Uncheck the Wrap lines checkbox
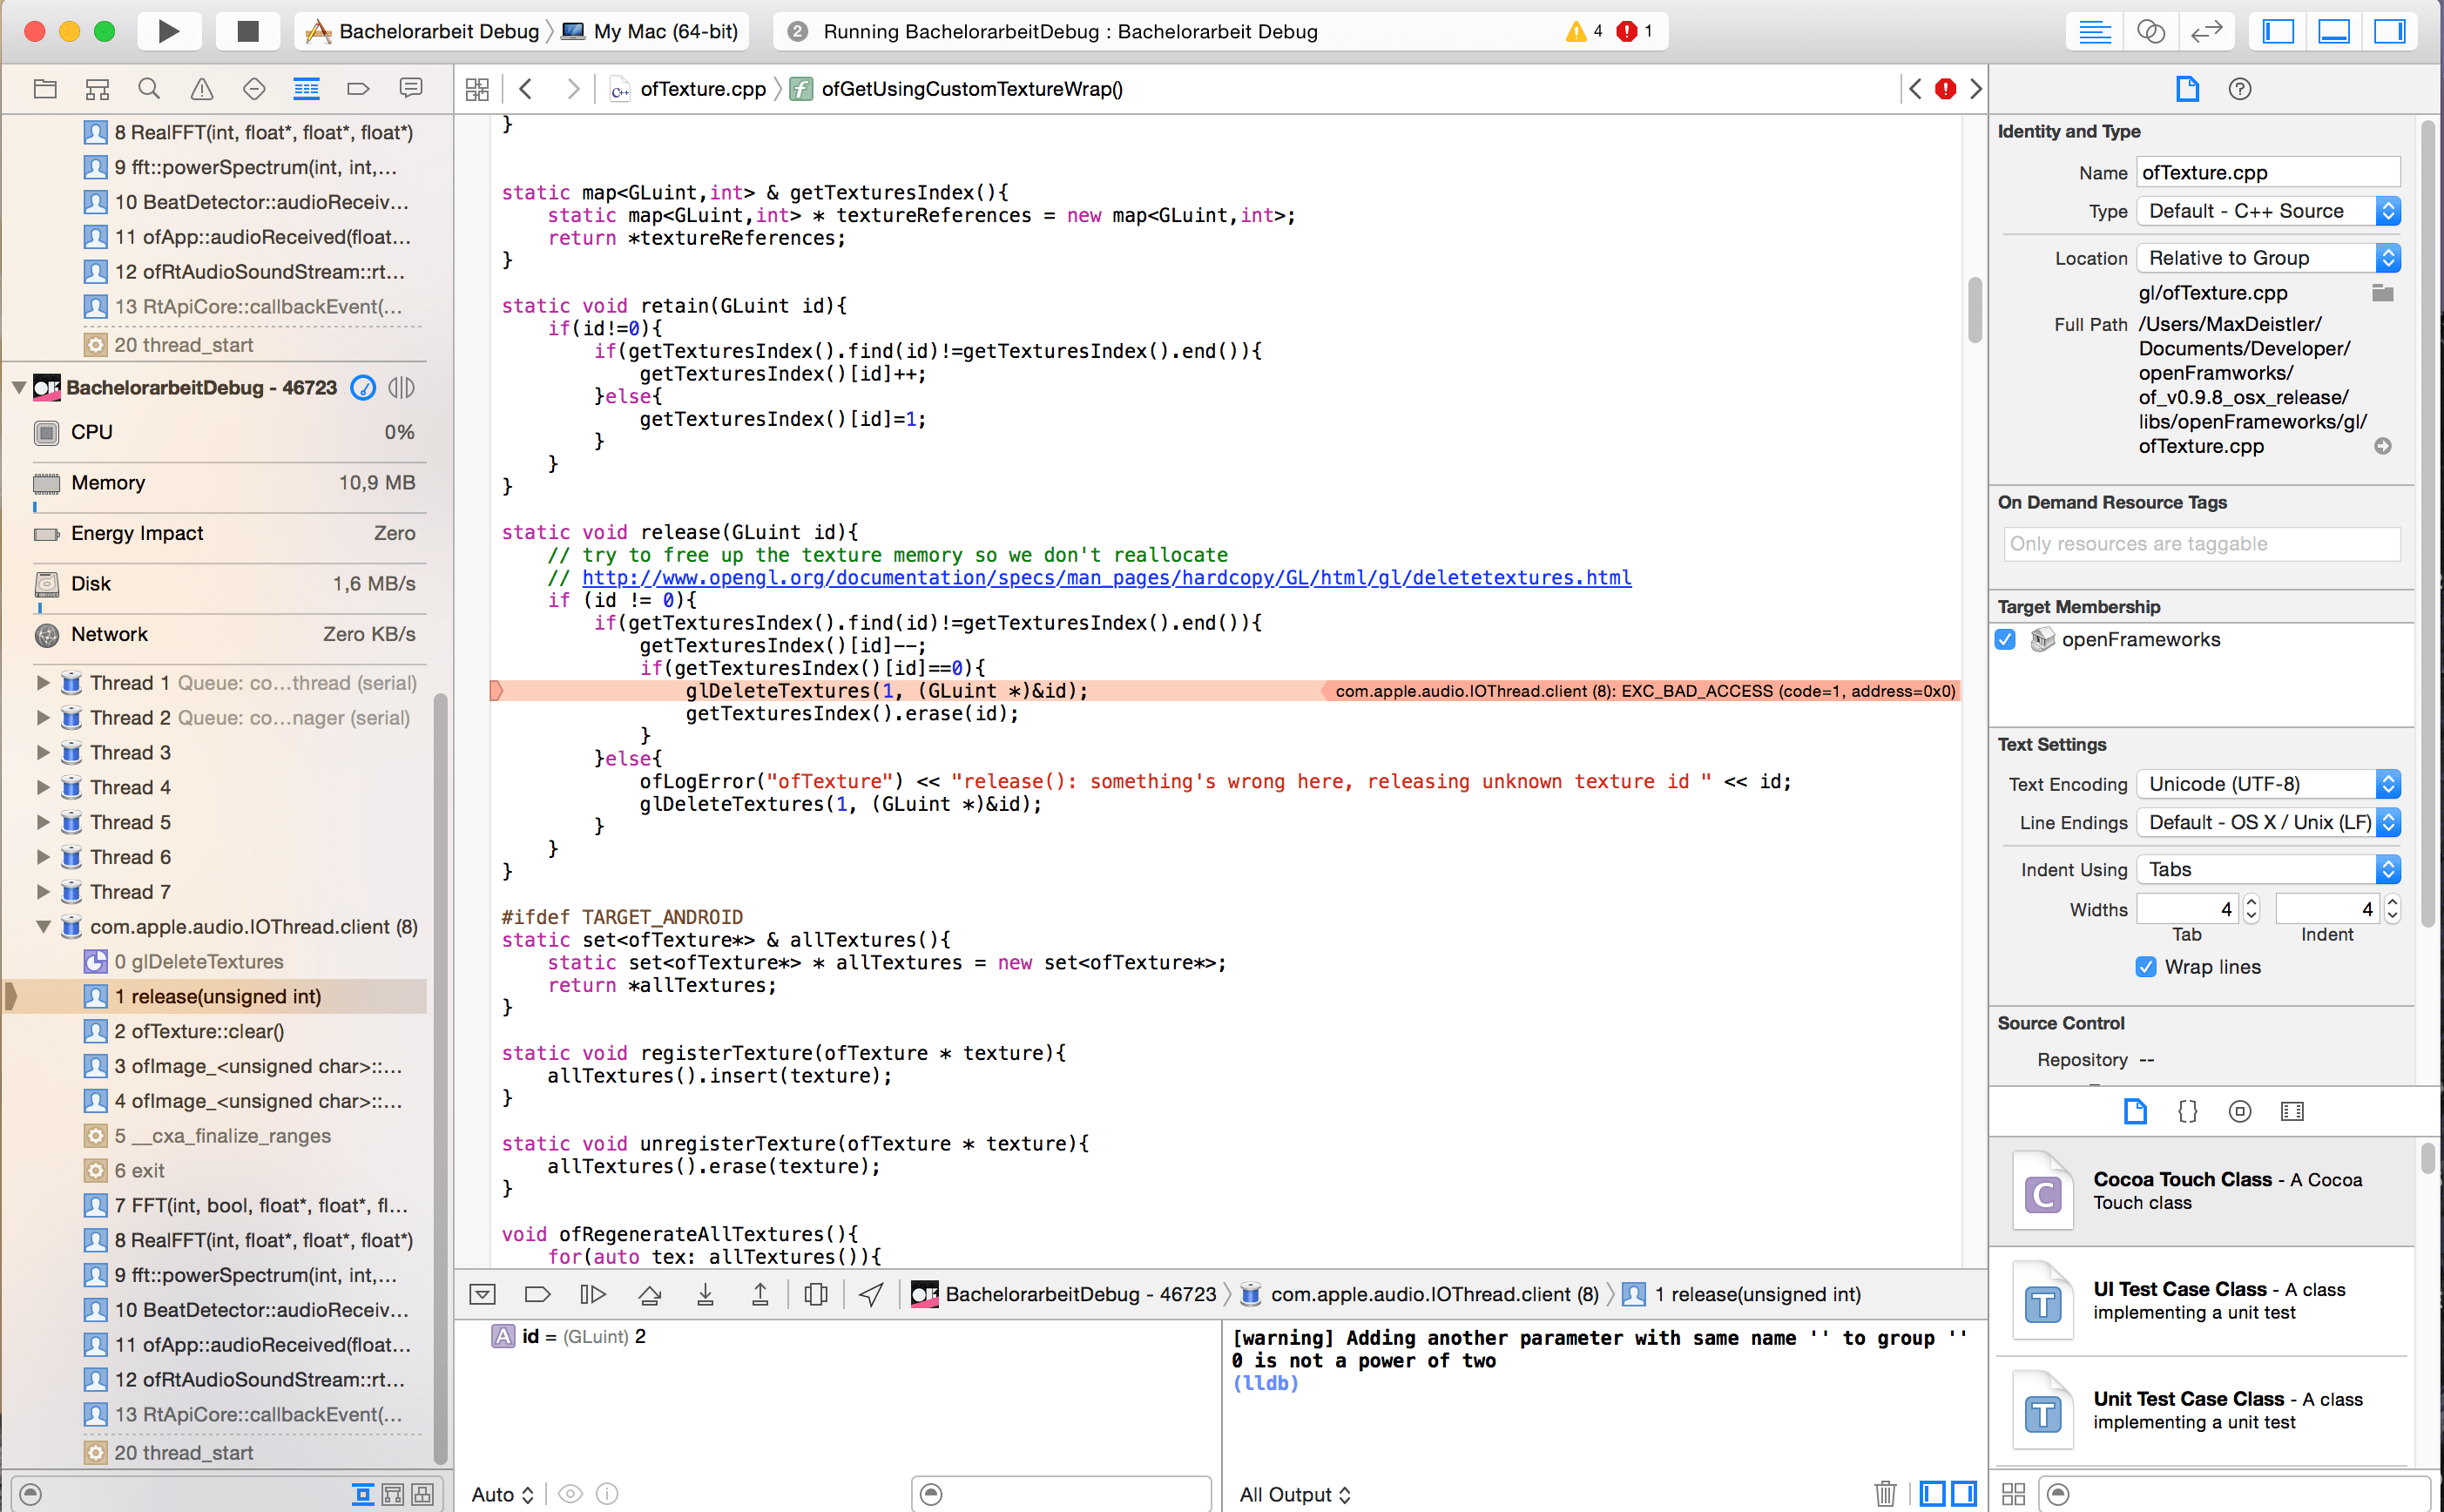Viewport: 2444px width, 1512px height. (x=2146, y=967)
